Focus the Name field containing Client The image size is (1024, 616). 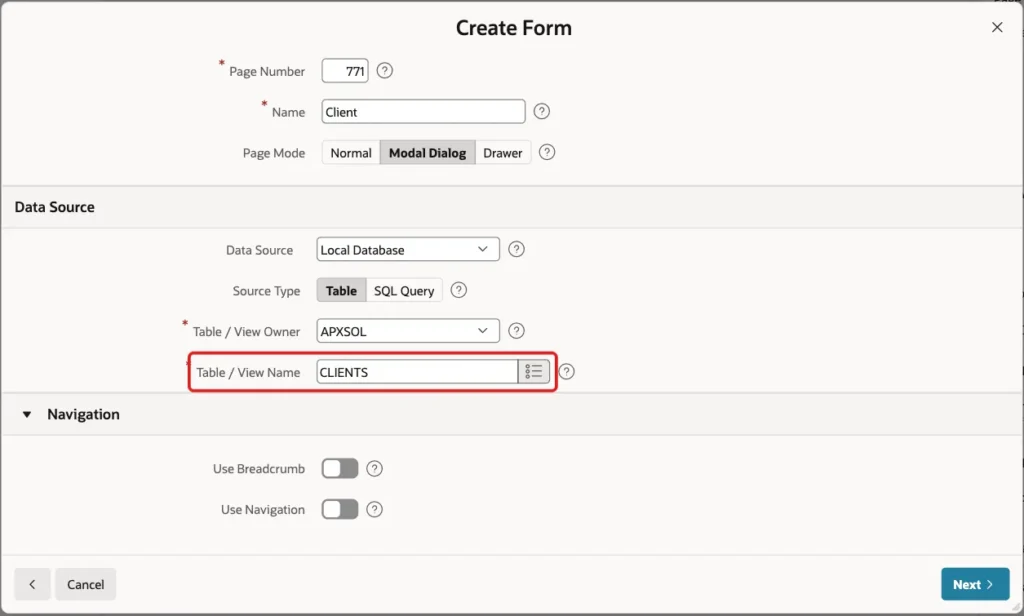point(423,112)
